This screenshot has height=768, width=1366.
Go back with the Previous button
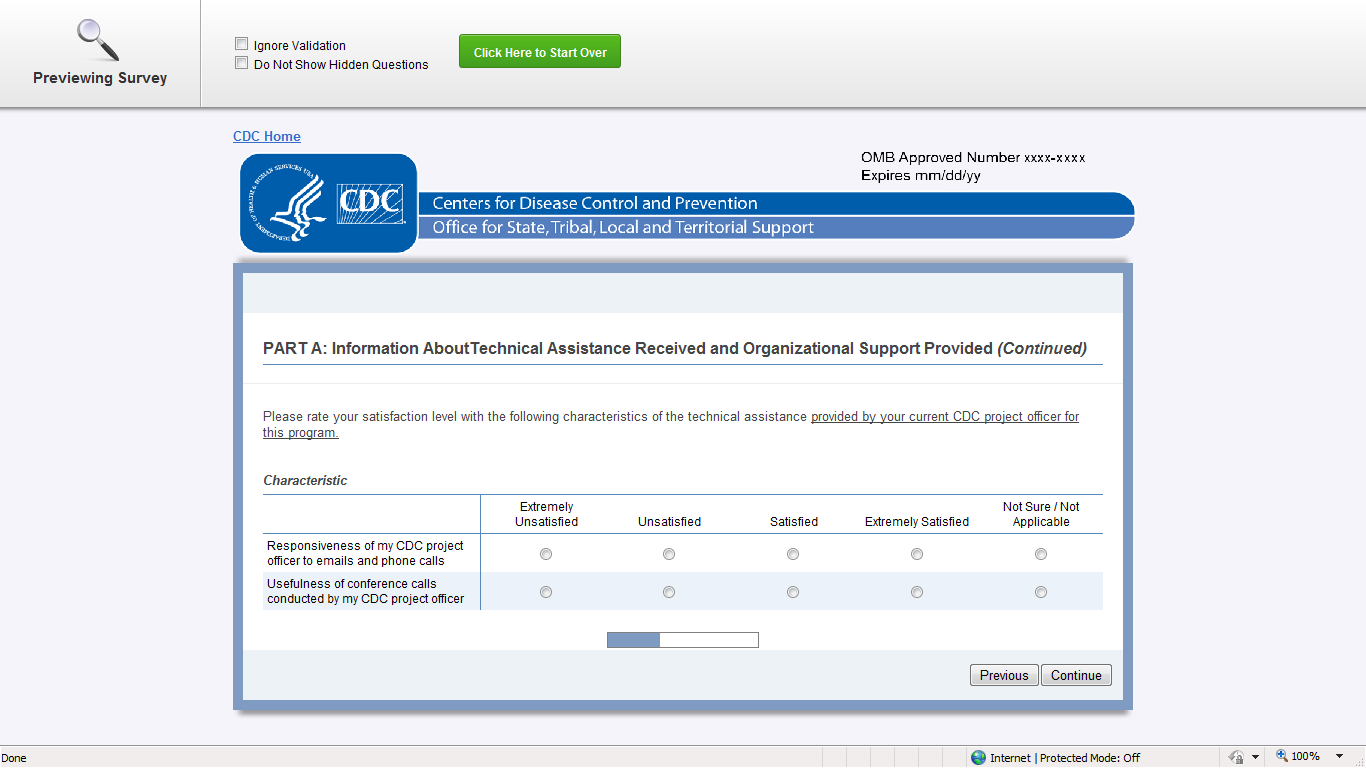(x=1004, y=675)
